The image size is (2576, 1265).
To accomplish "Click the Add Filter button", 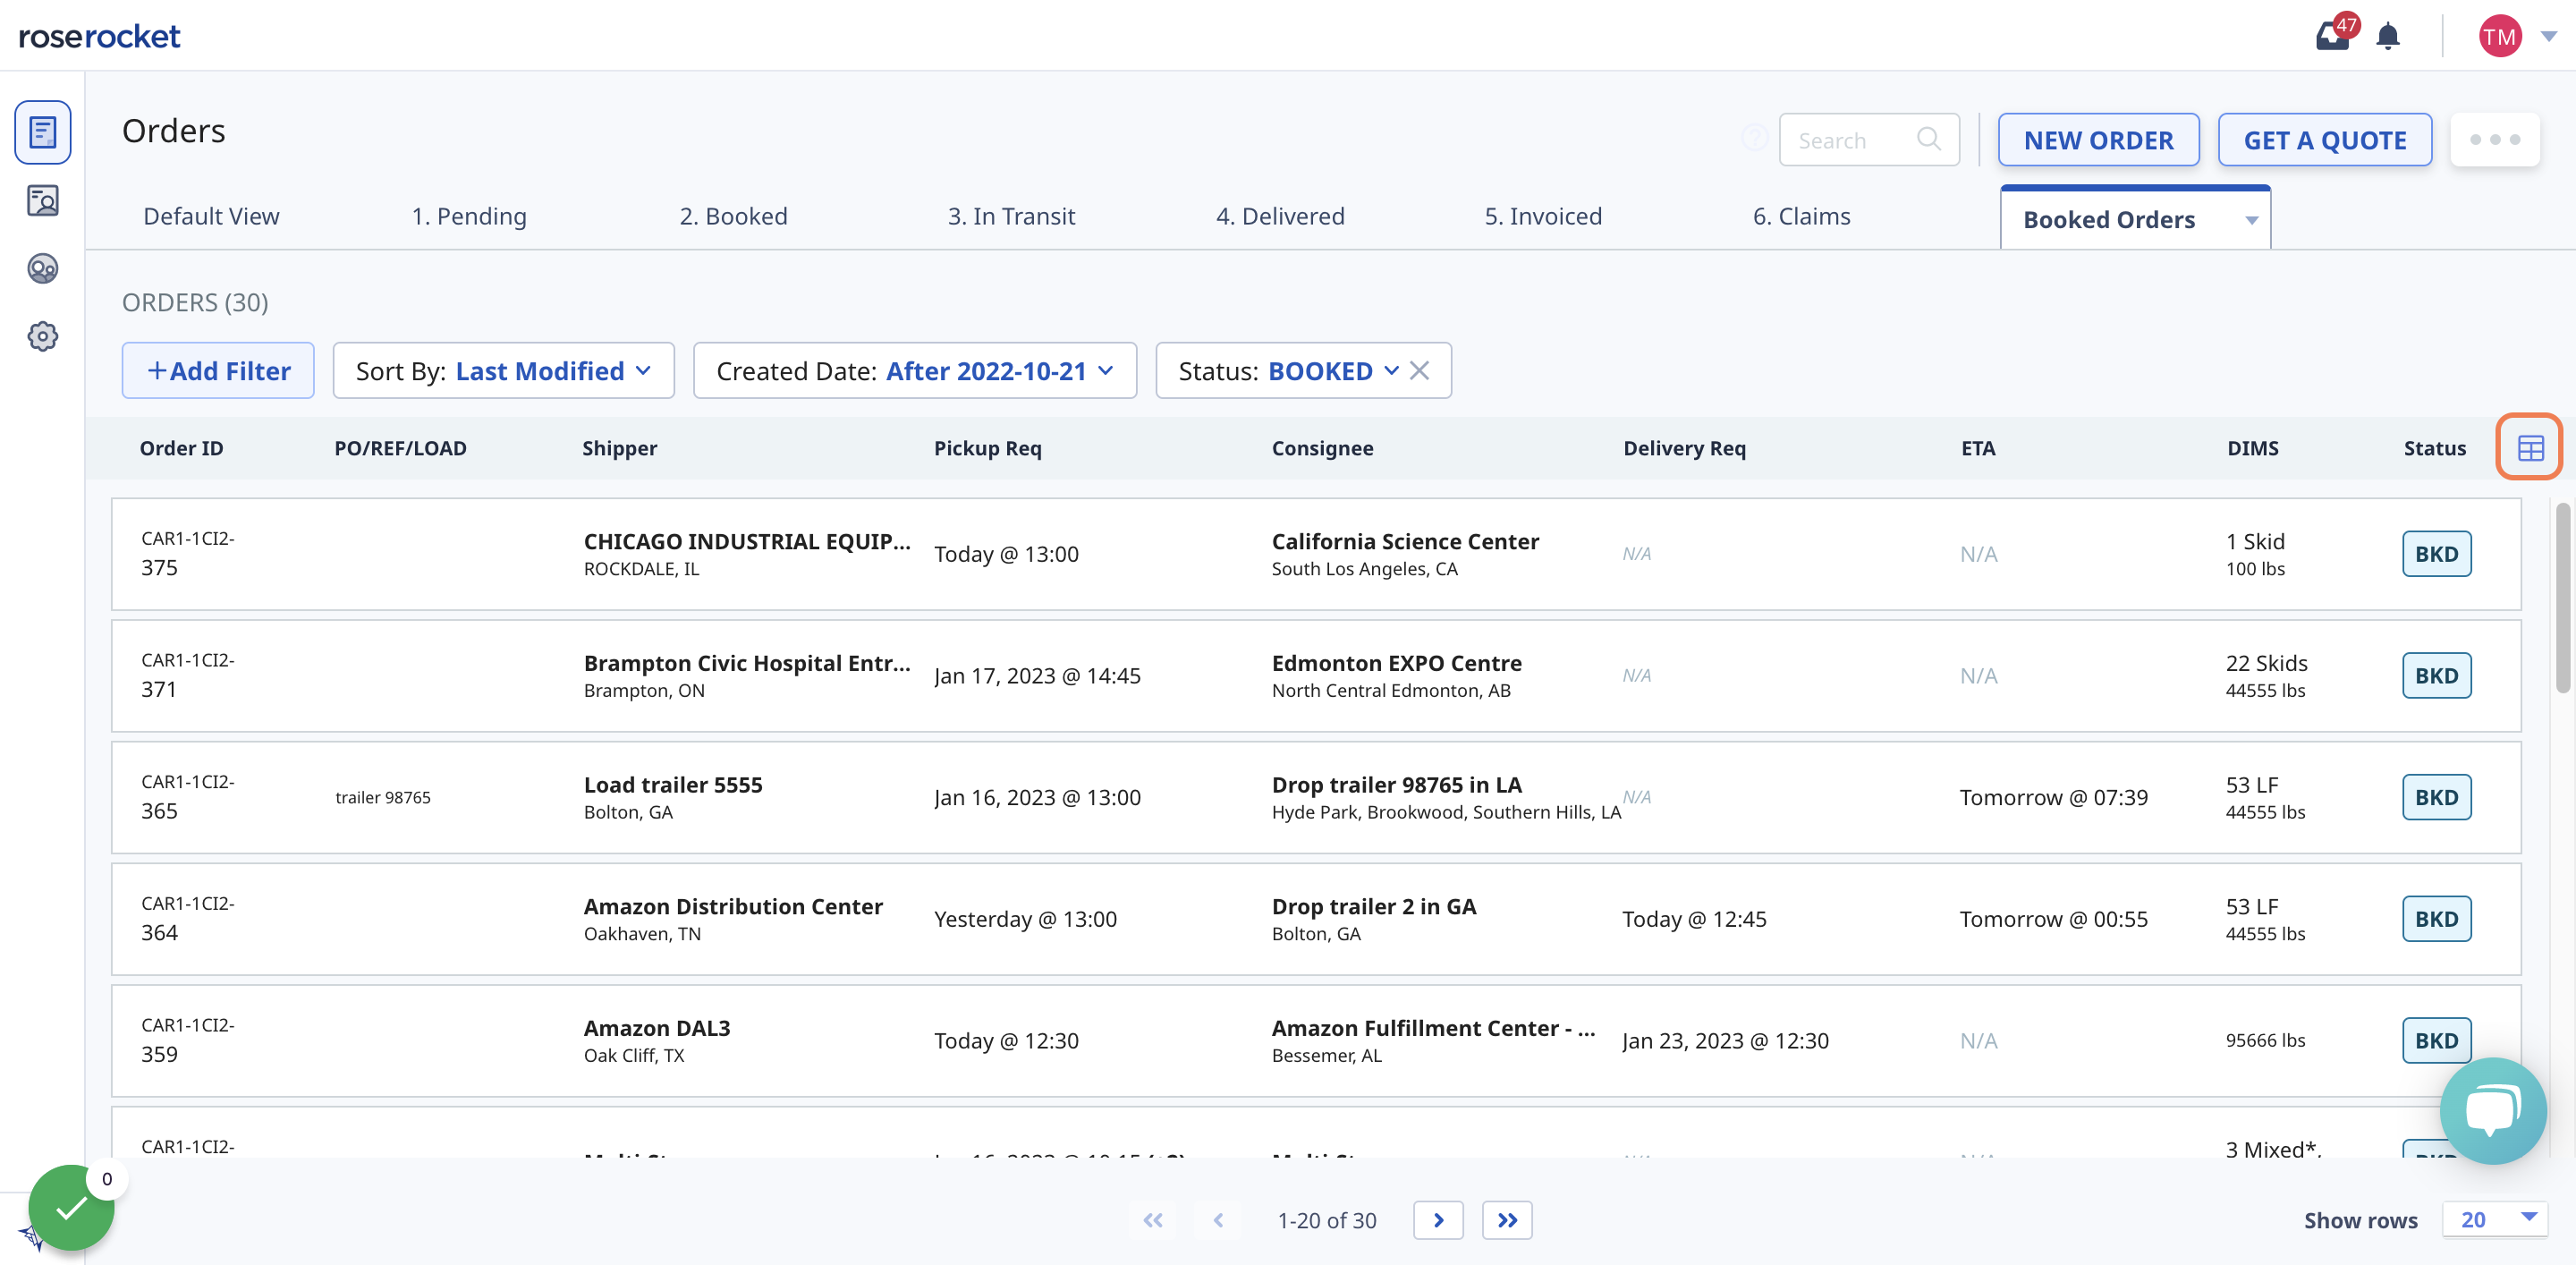I will [218, 371].
